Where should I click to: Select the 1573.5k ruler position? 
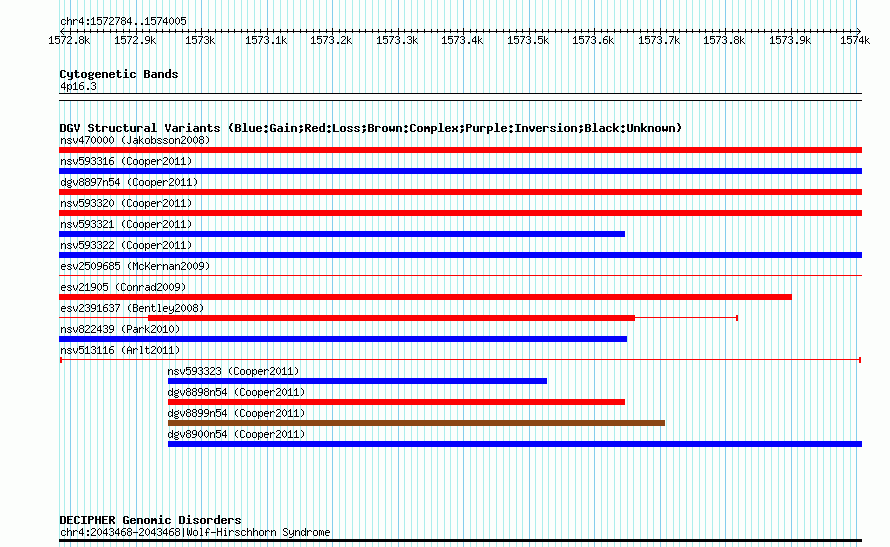528,40
